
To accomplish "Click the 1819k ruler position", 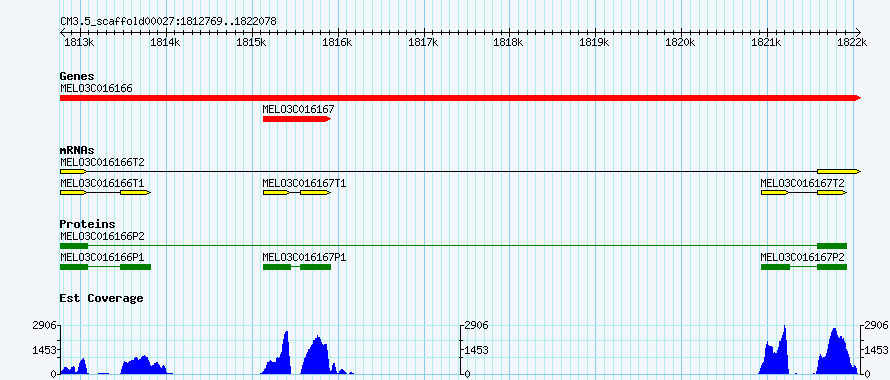I will pyautogui.click(x=595, y=43).
